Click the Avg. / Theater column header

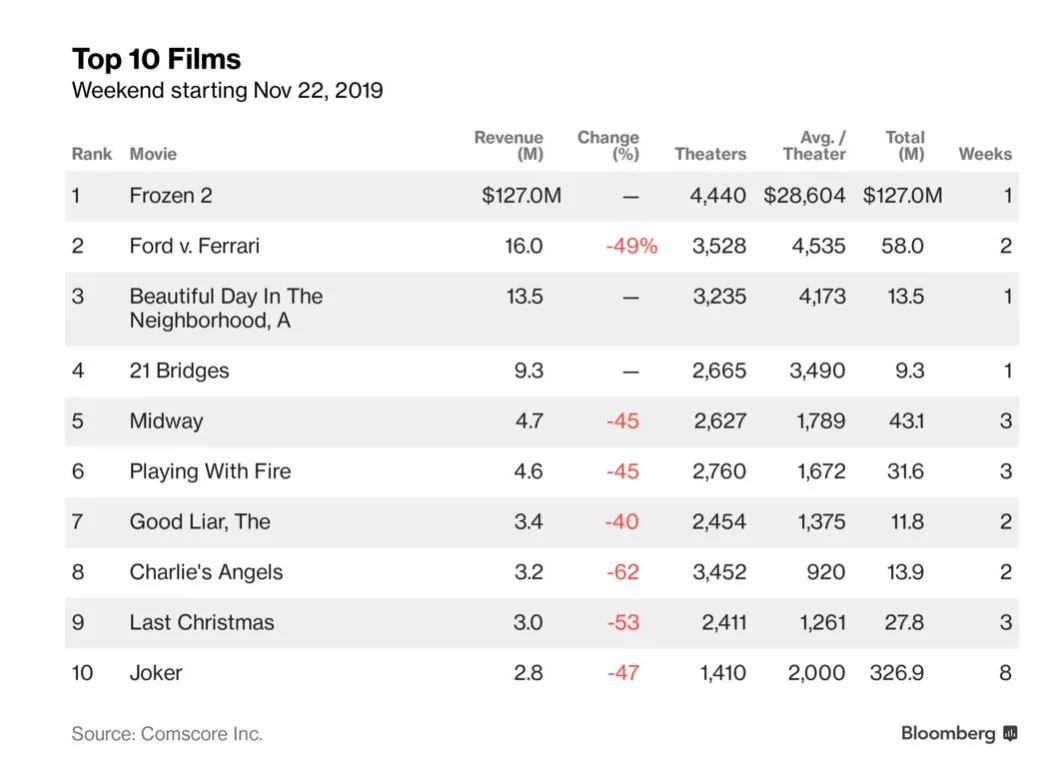pos(815,146)
